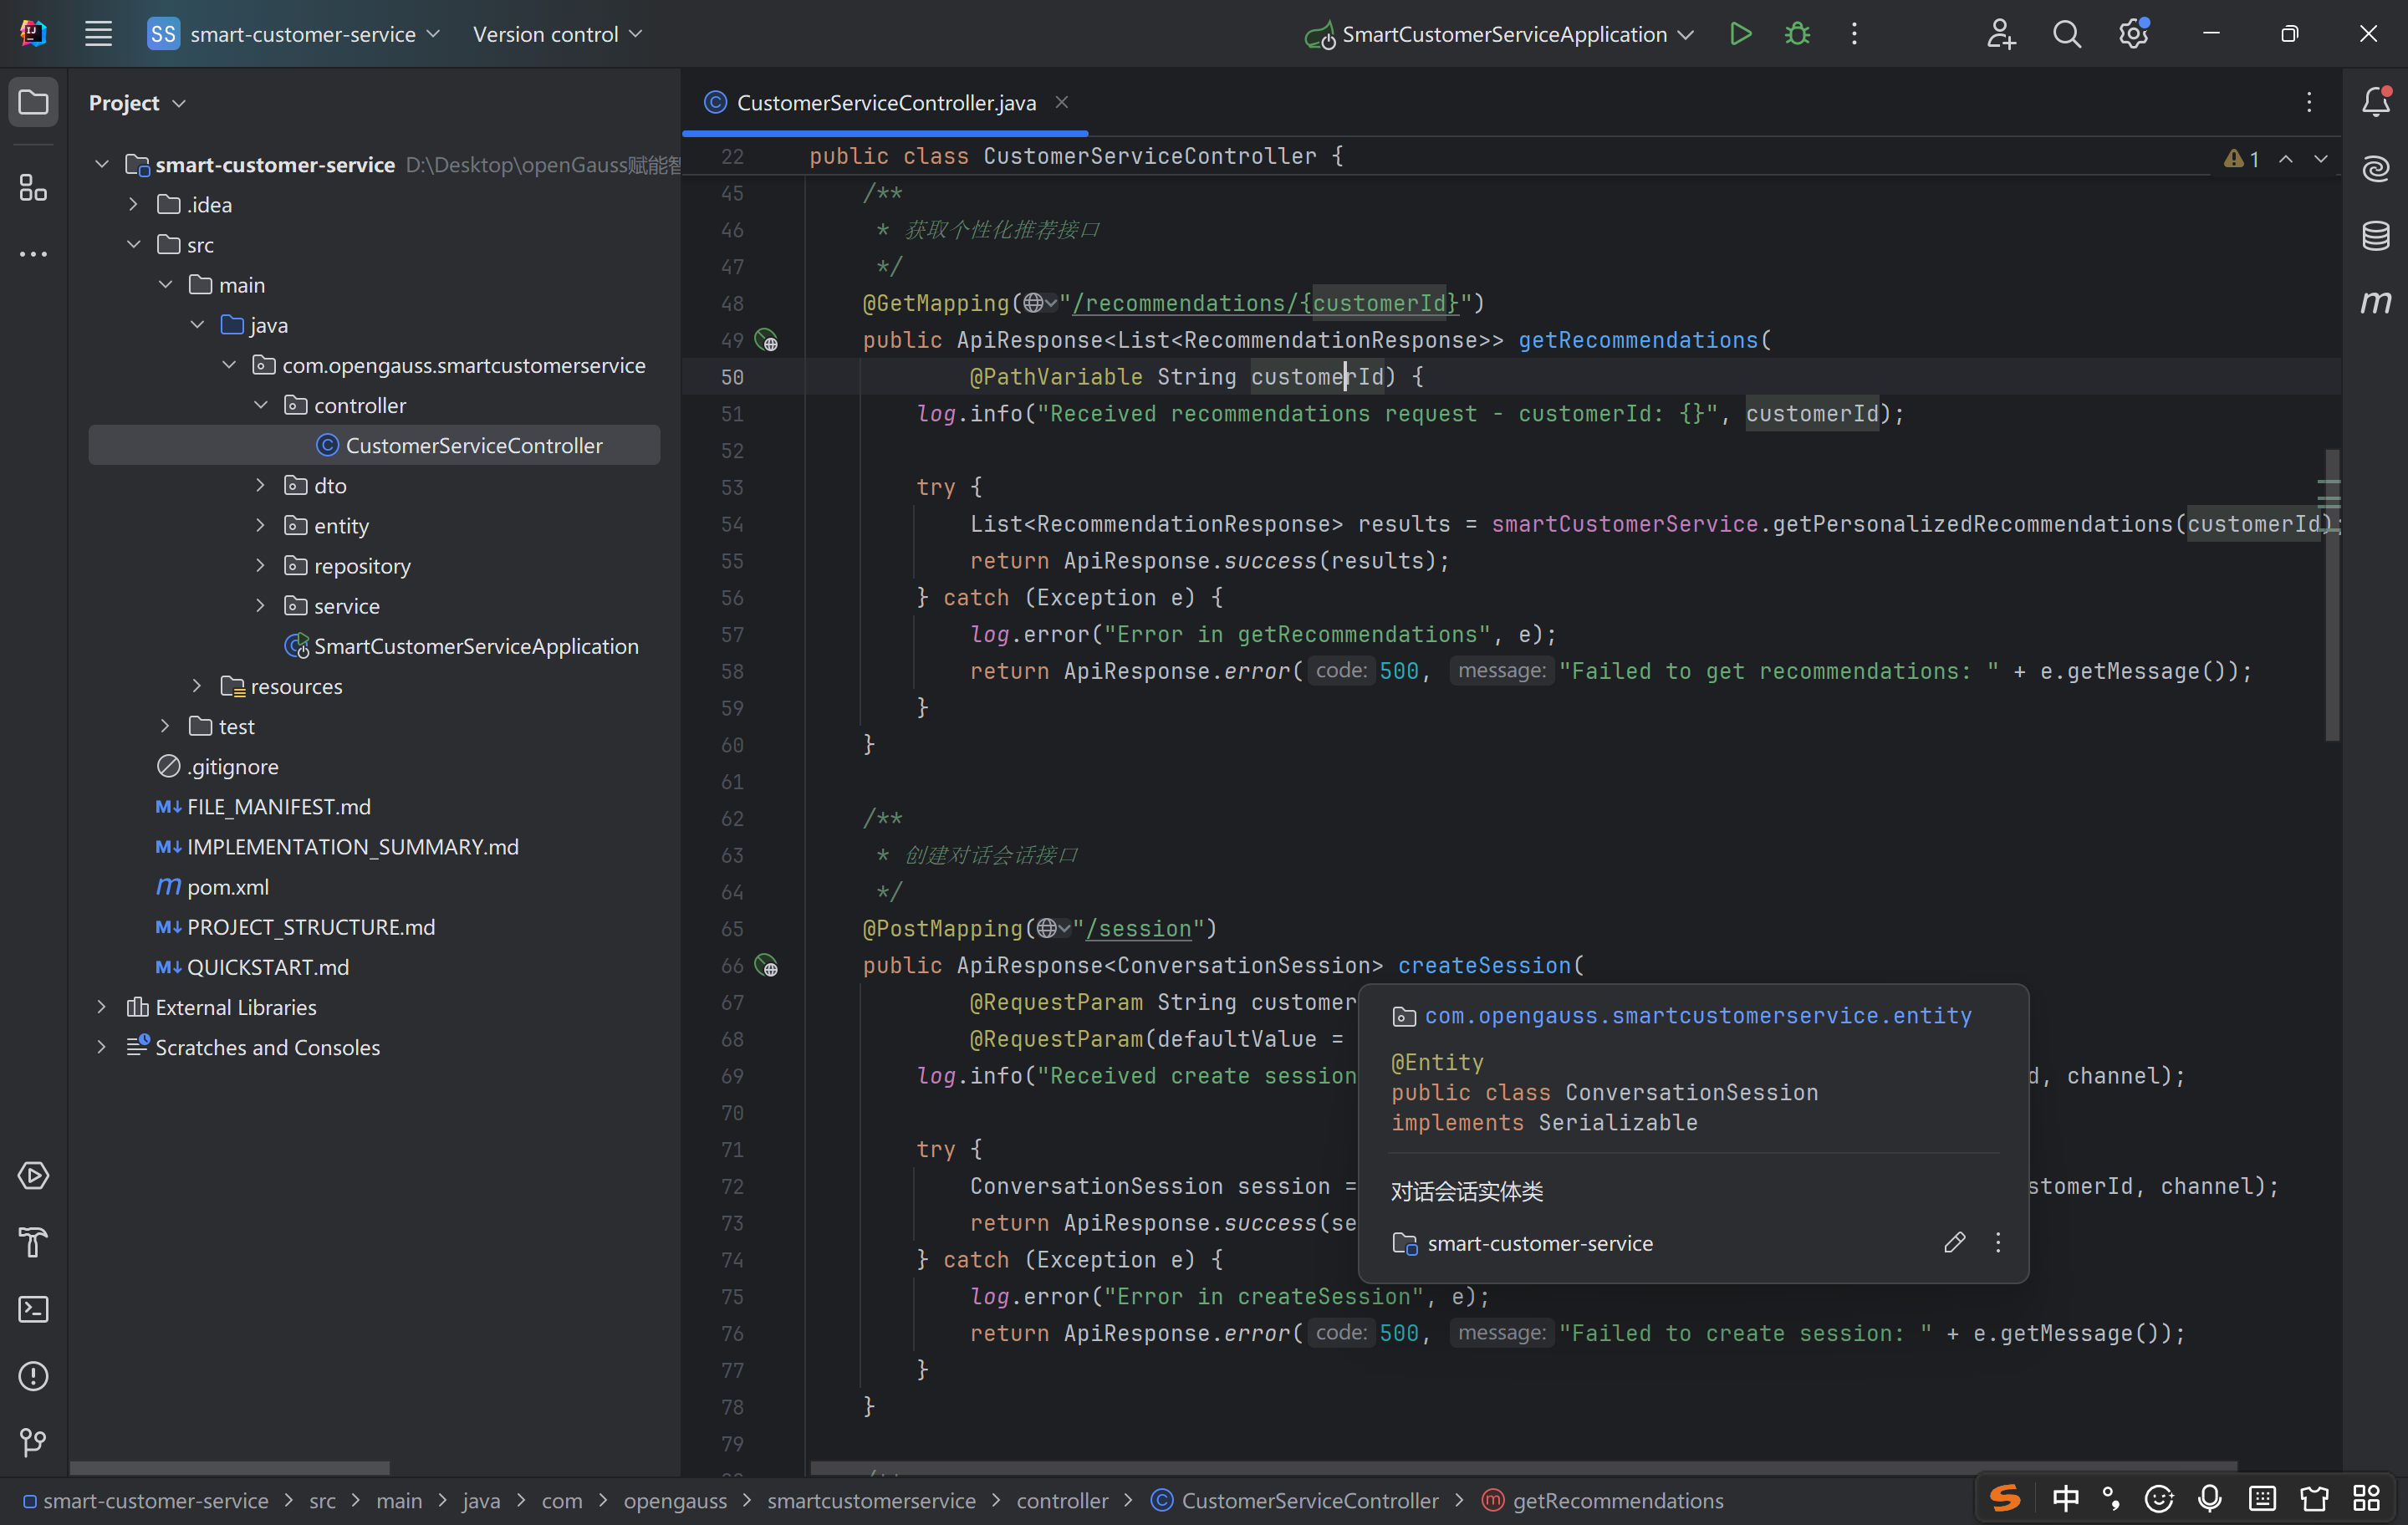
Task: Close the CustomerServiceController.java tab
Action: [x=1062, y=102]
